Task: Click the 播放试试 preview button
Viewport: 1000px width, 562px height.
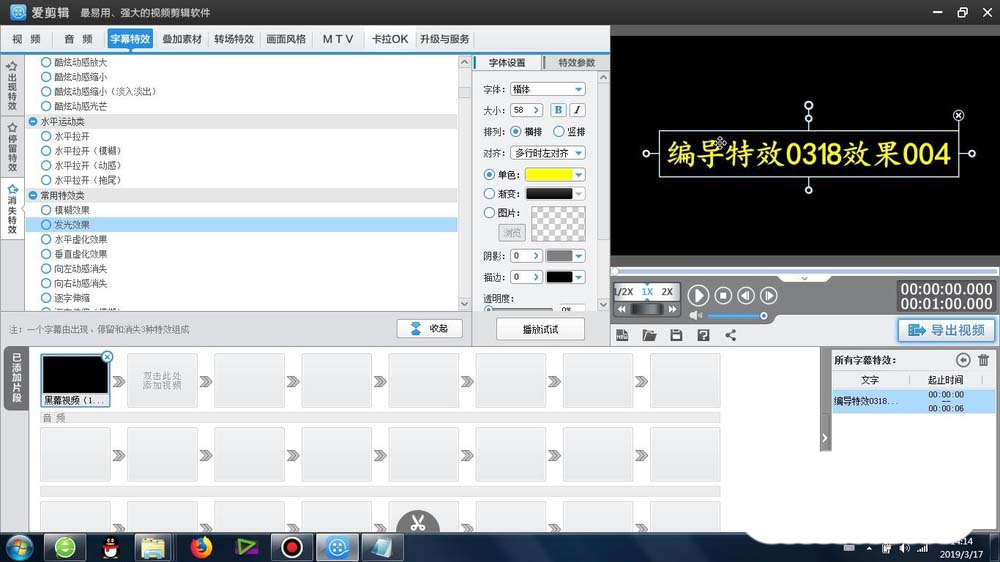Action: pyautogui.click(x=540, y=329)
